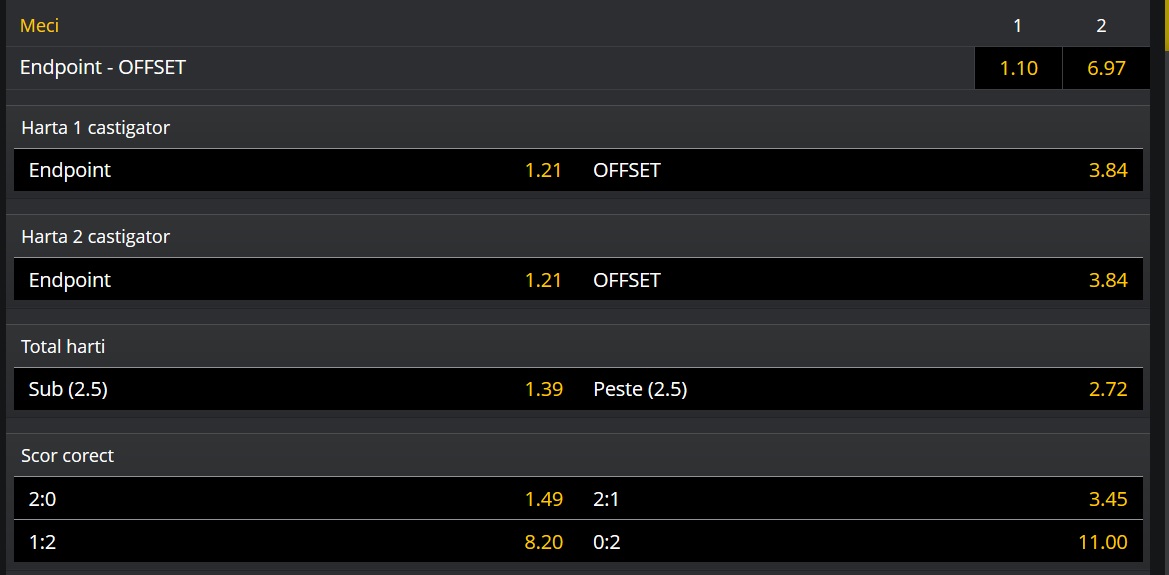
Task: Add correct score 1:2 at 8.20
Action: coord(295,542)
